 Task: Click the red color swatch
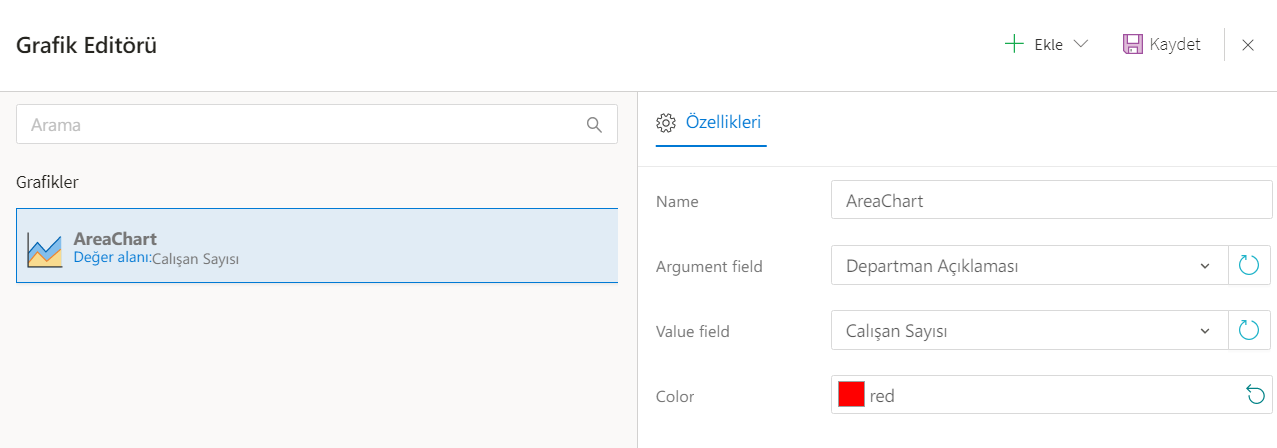click(851, 395)
